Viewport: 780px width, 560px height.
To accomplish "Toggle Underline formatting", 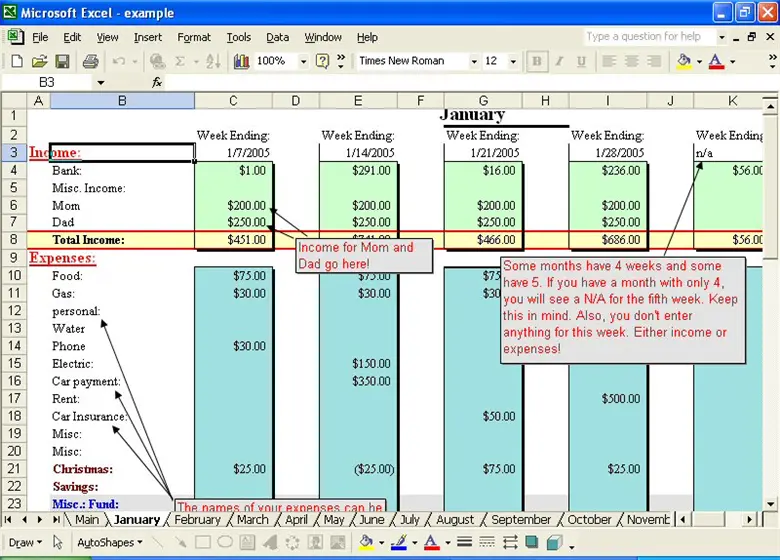I will point(582,61).
